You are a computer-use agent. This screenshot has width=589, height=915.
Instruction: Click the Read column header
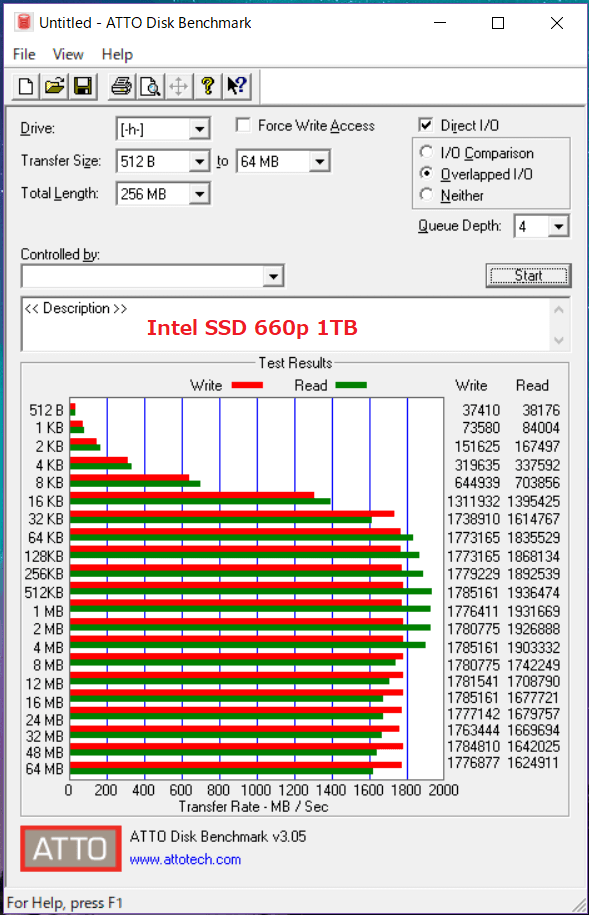tap(532, 385)
